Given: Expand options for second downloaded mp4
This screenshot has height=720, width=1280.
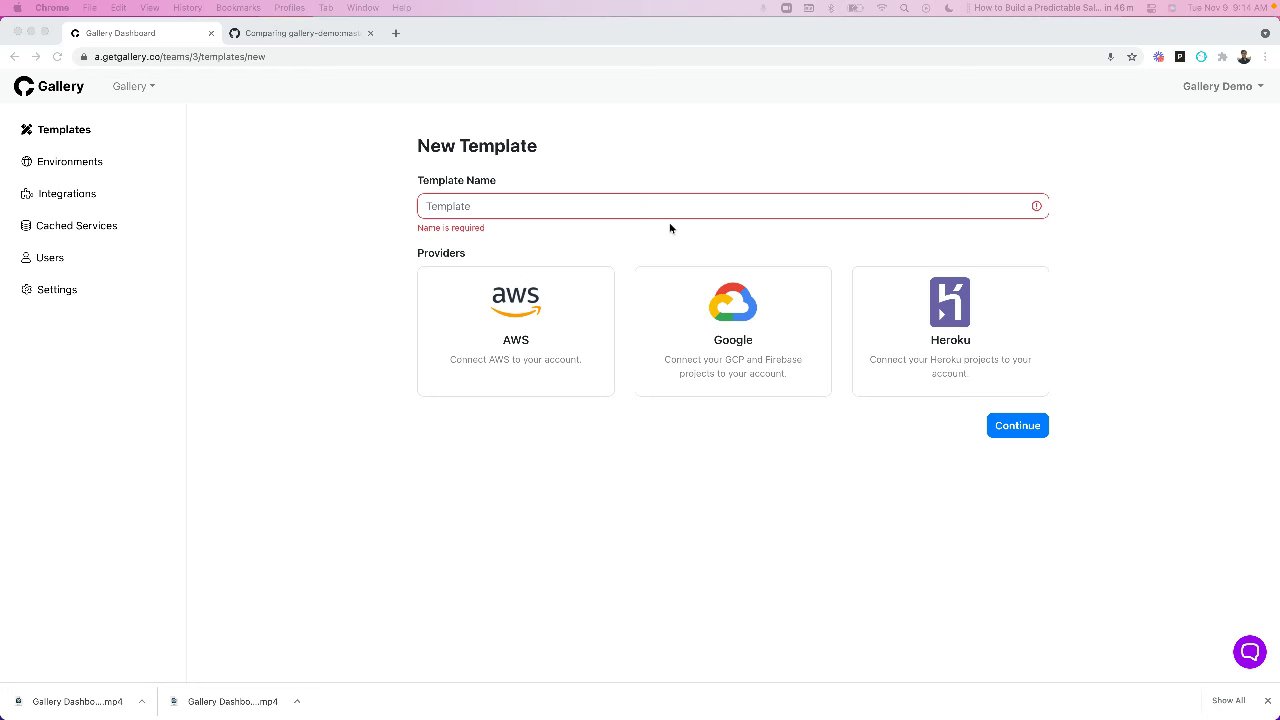Looking at the screenshot, I should click(297, 701).
